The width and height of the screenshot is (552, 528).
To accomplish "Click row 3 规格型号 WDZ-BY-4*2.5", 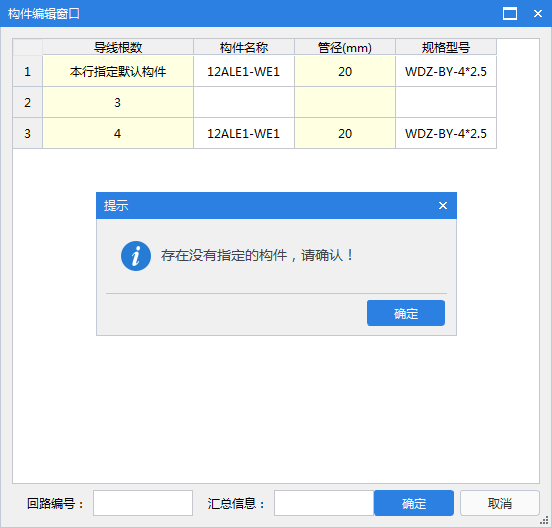I will pyautogui.click(x=446, y=133).
